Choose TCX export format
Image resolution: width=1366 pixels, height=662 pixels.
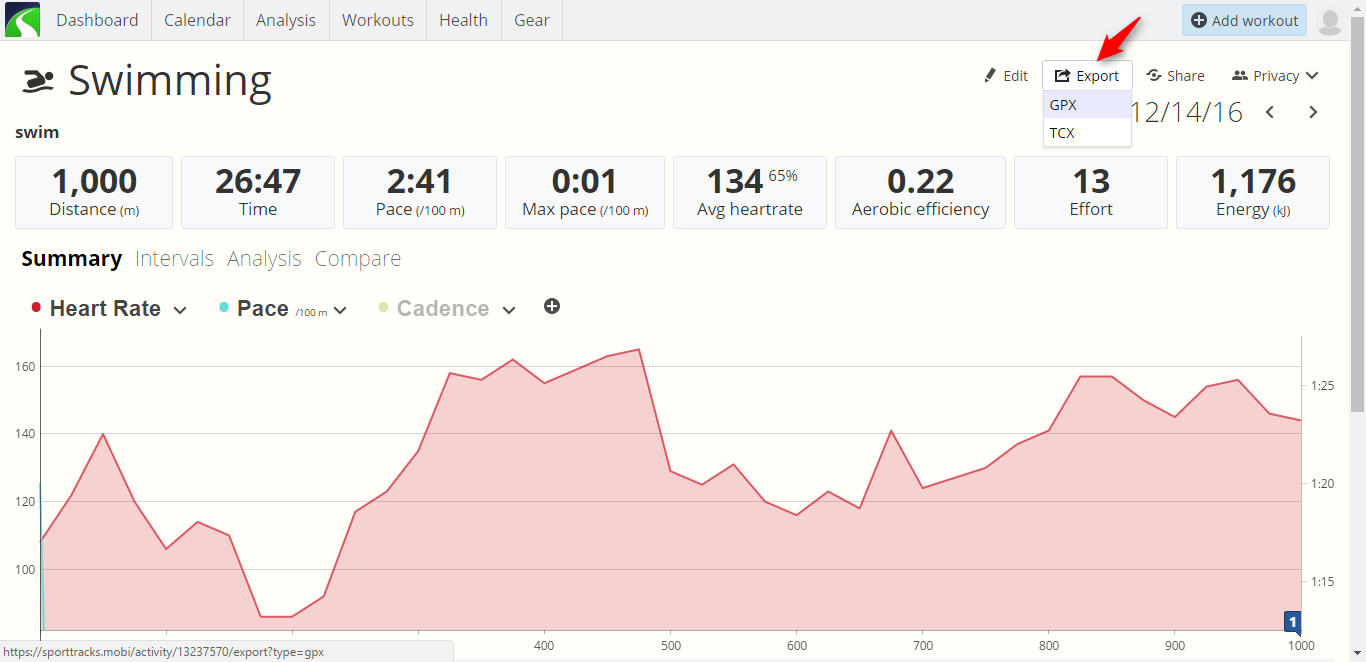pyautogui.click(x=1087, y=133)
